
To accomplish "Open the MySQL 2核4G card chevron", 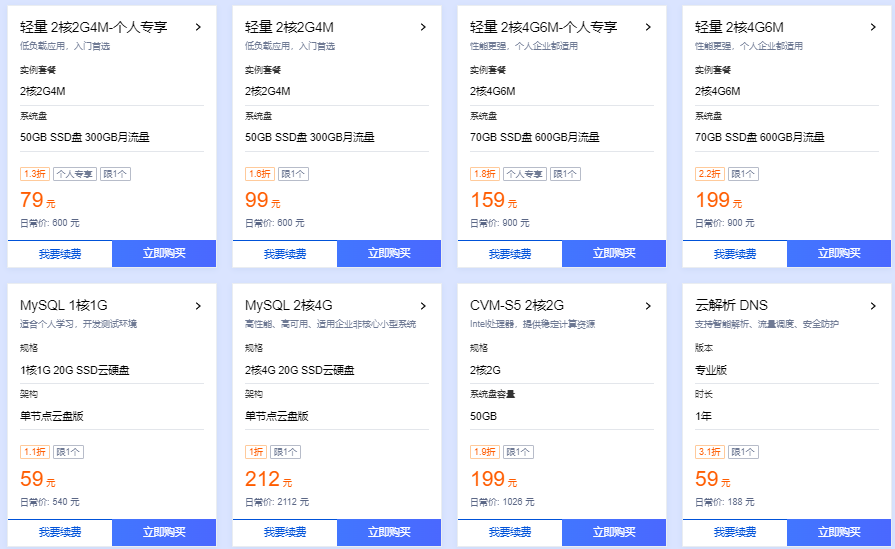I will click(423, 306).
